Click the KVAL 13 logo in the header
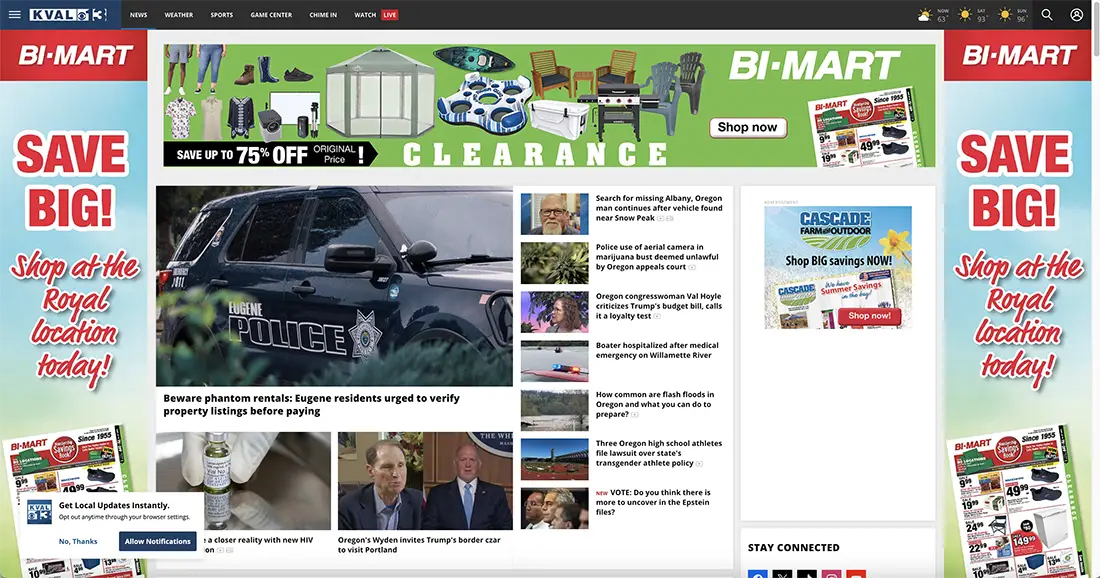This screenshot has width=1100, height=578. 68,14
